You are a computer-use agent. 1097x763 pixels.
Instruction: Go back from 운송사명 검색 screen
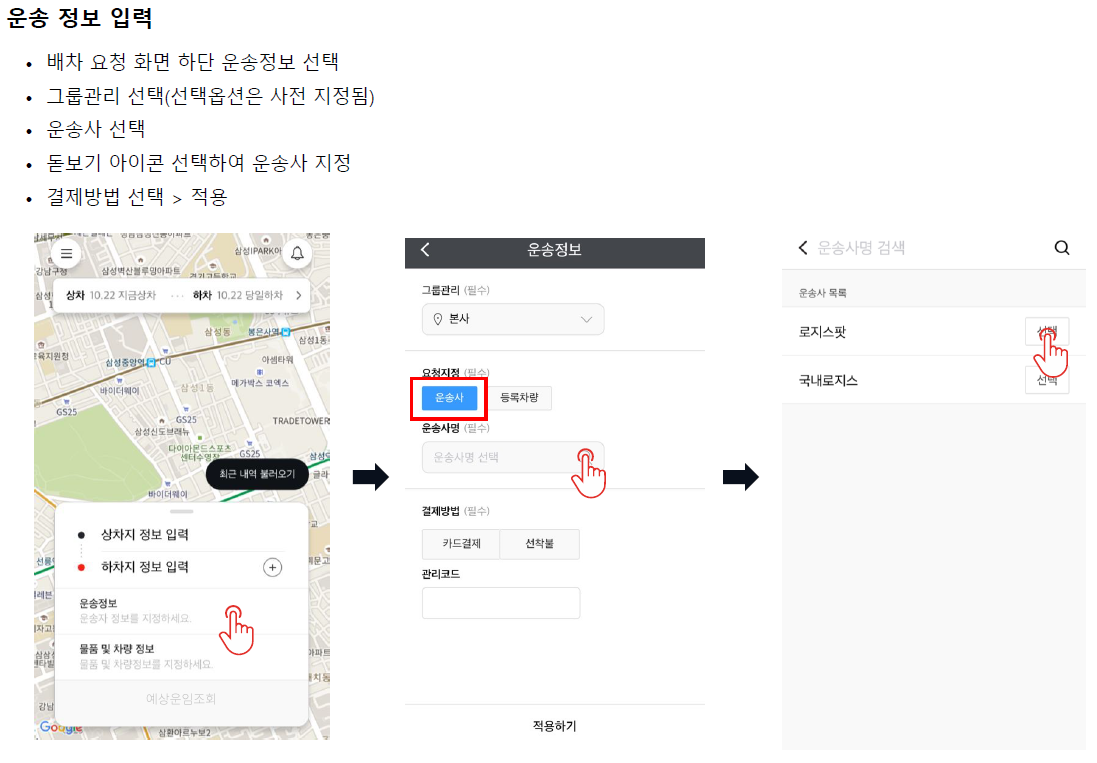[x=803, y=248]
